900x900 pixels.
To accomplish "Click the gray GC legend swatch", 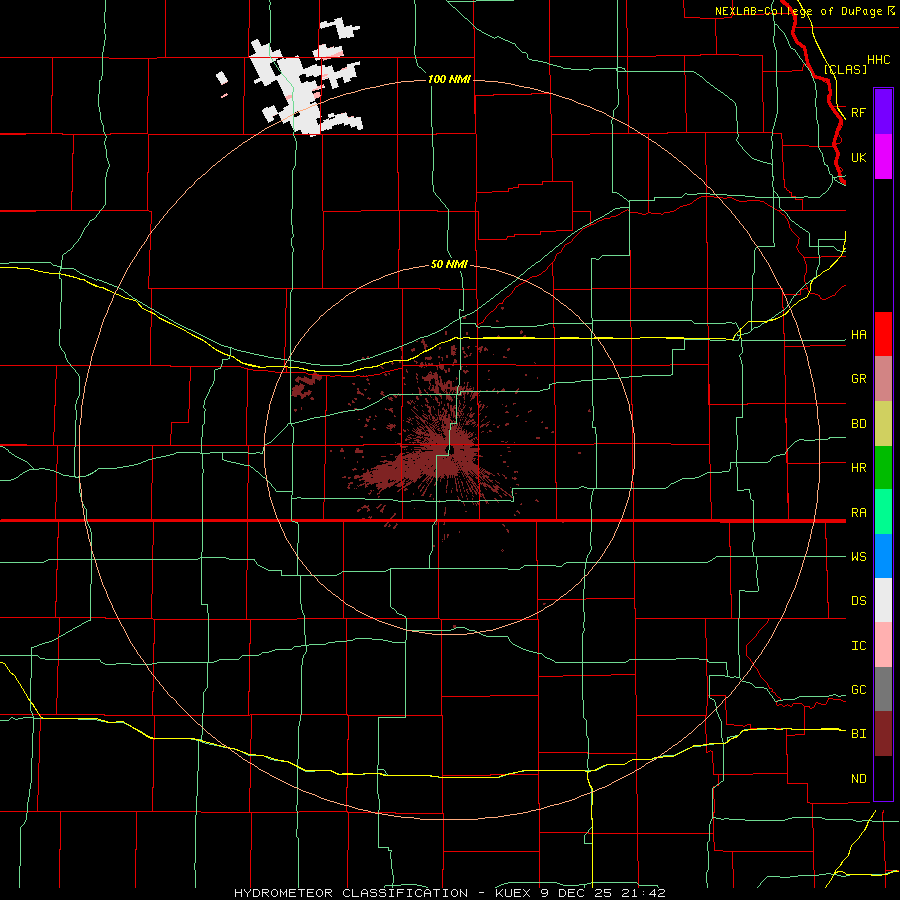I will point(883,689).
